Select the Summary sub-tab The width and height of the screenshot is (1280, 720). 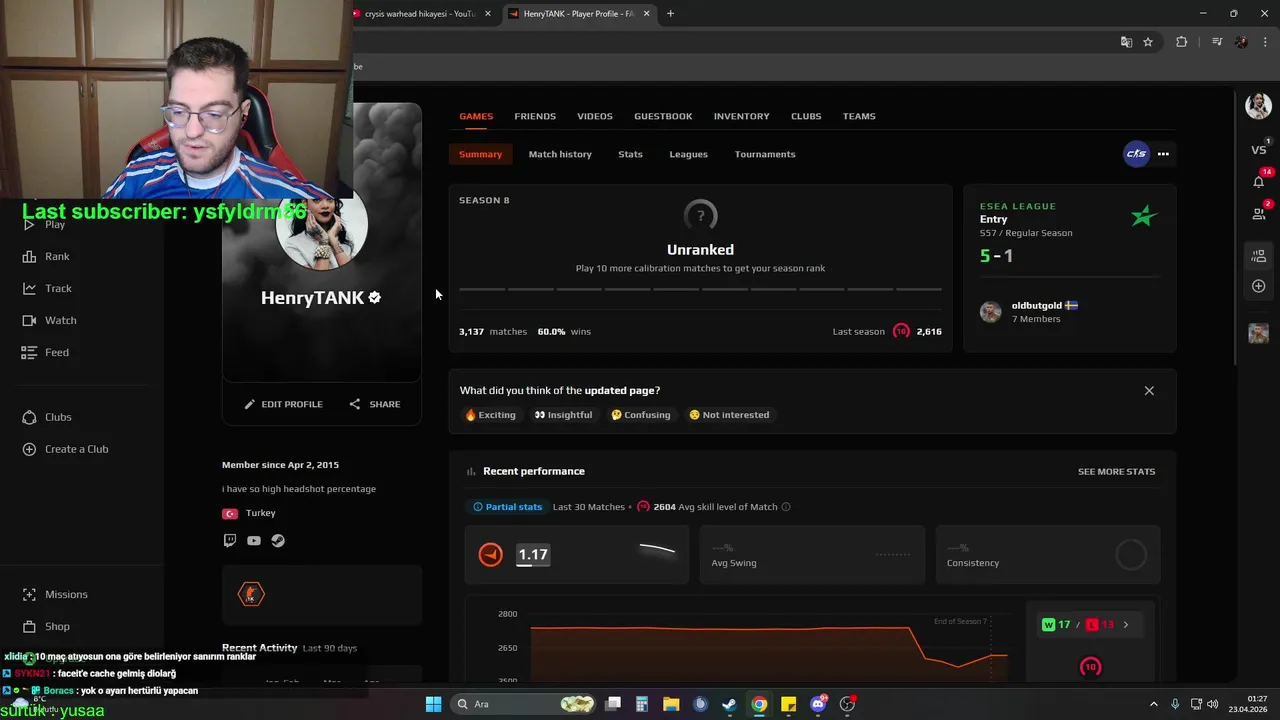tap(480, 154)
